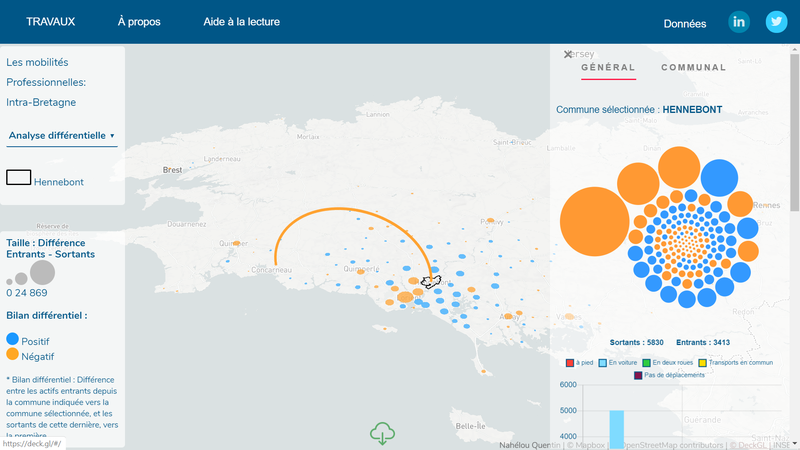The height and width of the screenshot is (450, 800).
Task: Expand the Analyse différentielle dropdown
Action: [61, 135]
